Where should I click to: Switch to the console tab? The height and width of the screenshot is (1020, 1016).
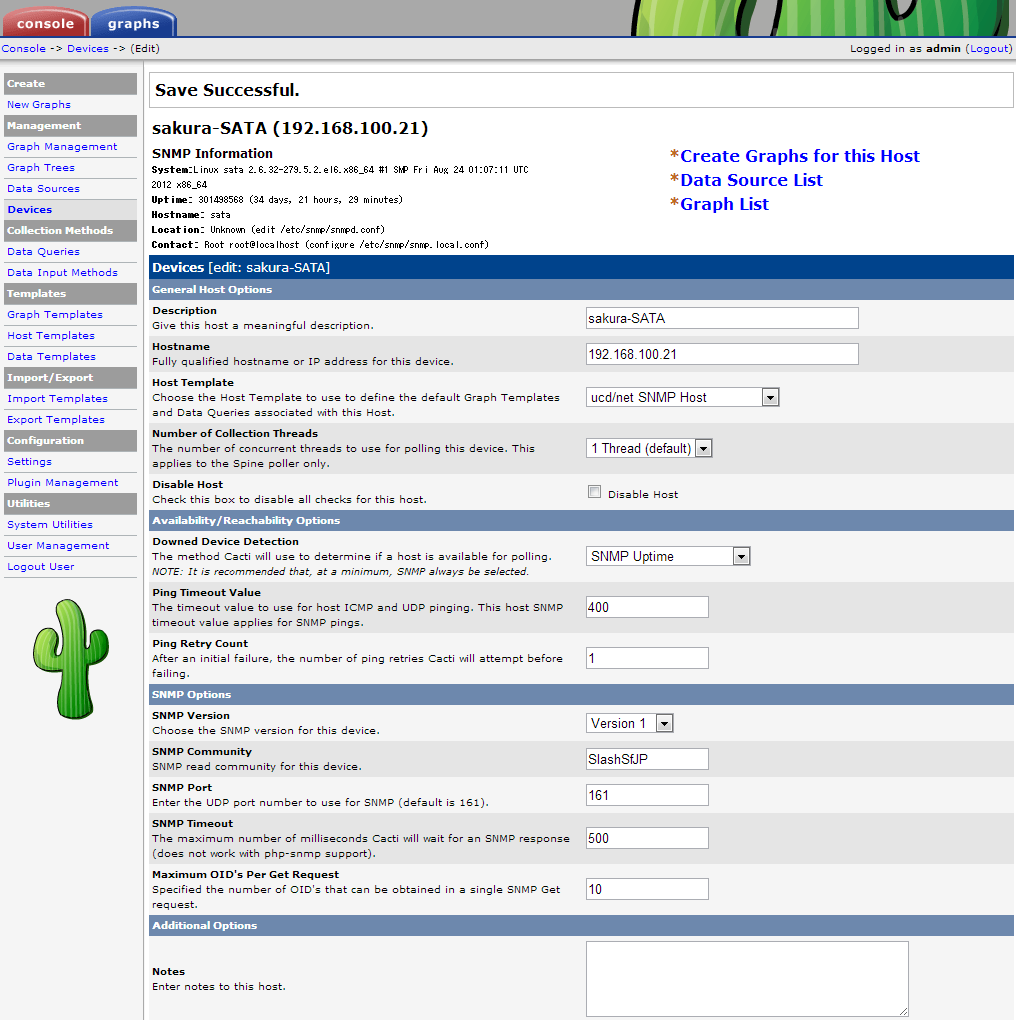[45, 23]
